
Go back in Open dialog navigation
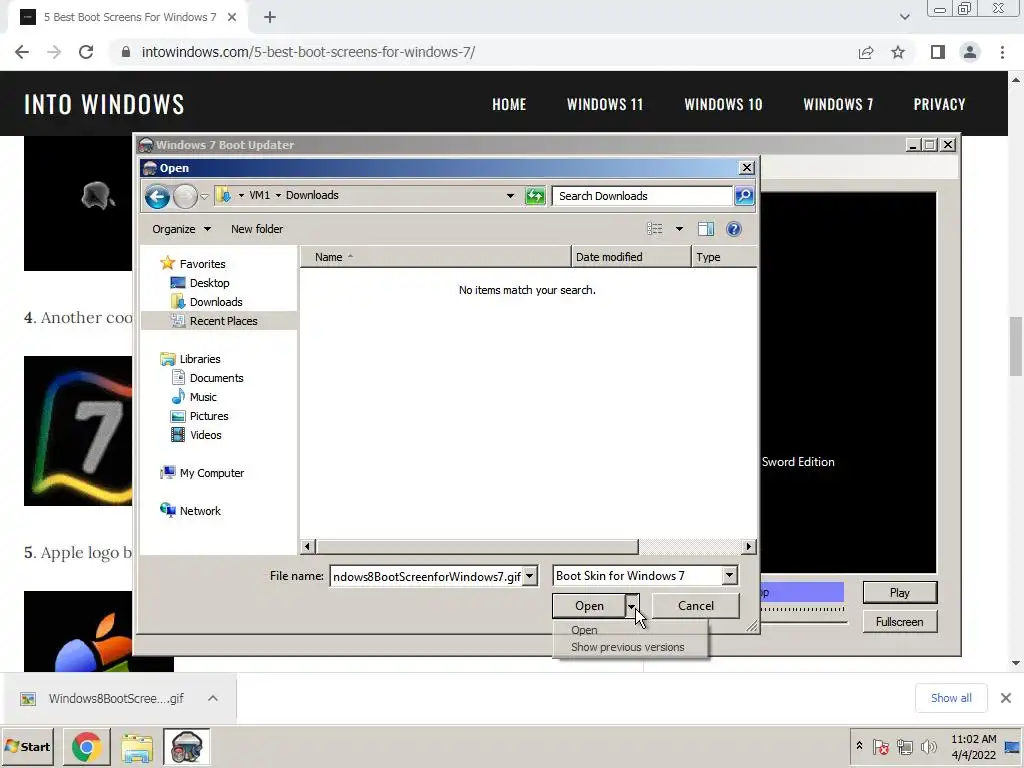point(157,196)
